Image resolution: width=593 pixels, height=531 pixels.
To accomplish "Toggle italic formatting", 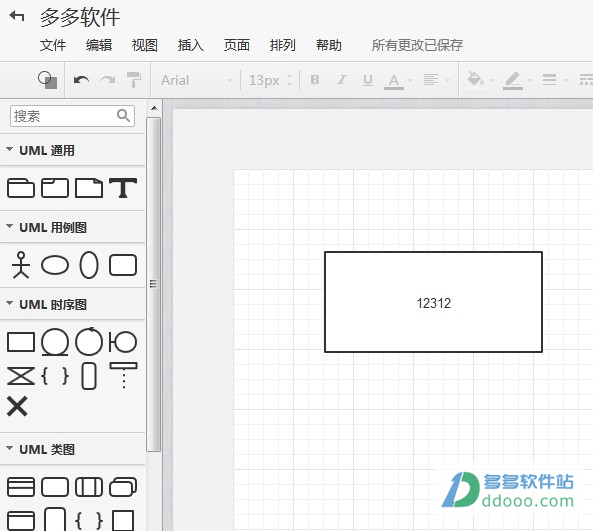I will point(342,80).
